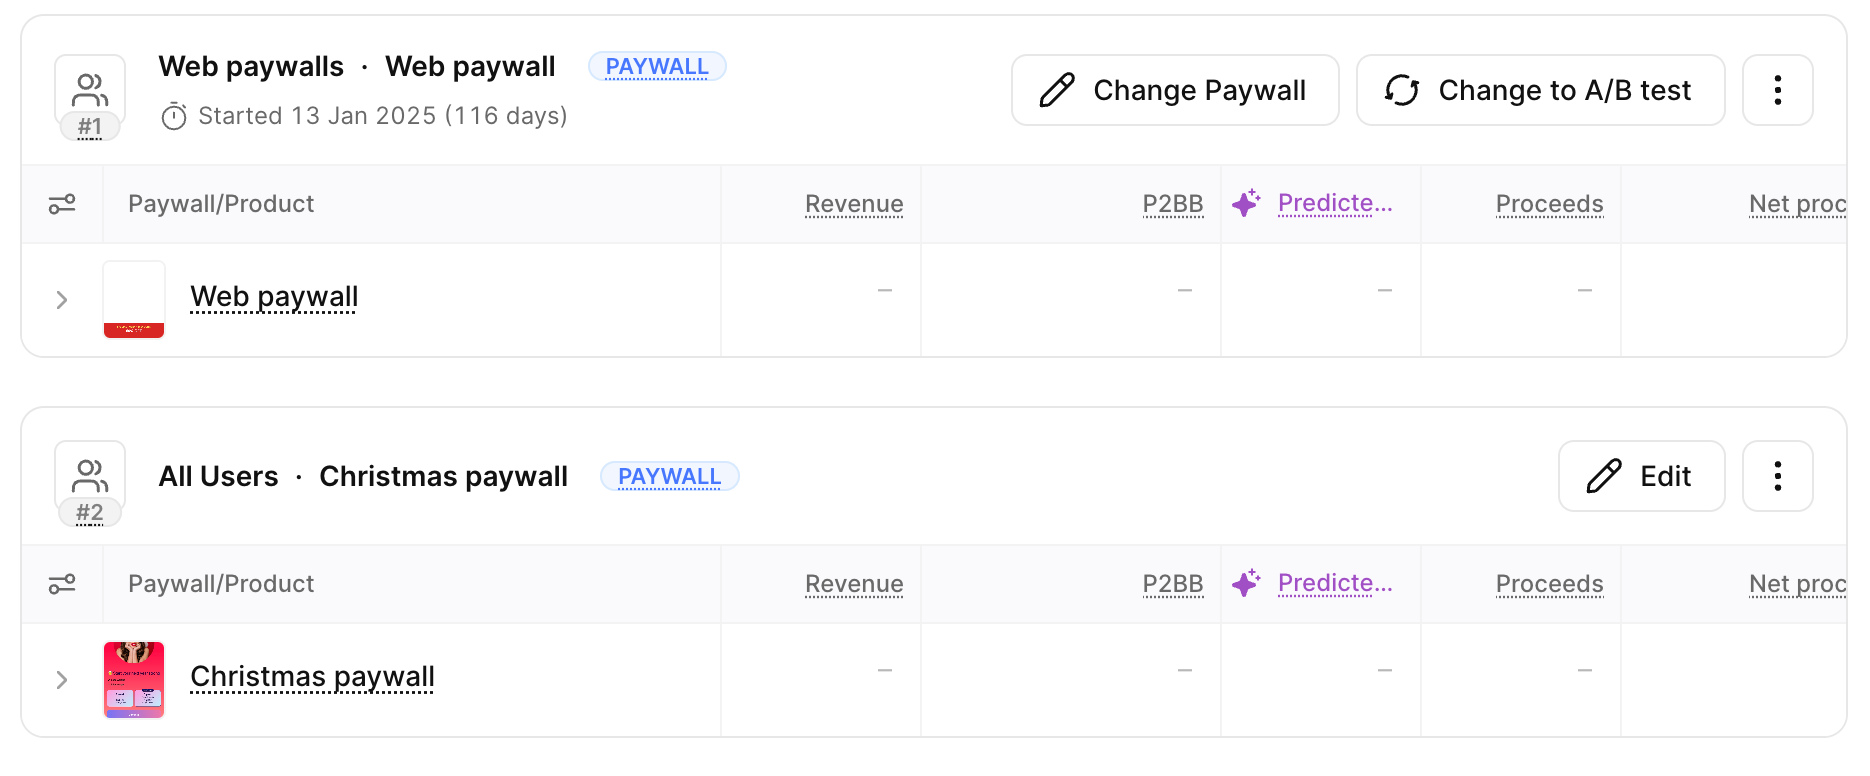This screenshot has width=1870, height=776.
Task: Click the sparkle AI icon next to Predicted header
Action: (1246, 202)
